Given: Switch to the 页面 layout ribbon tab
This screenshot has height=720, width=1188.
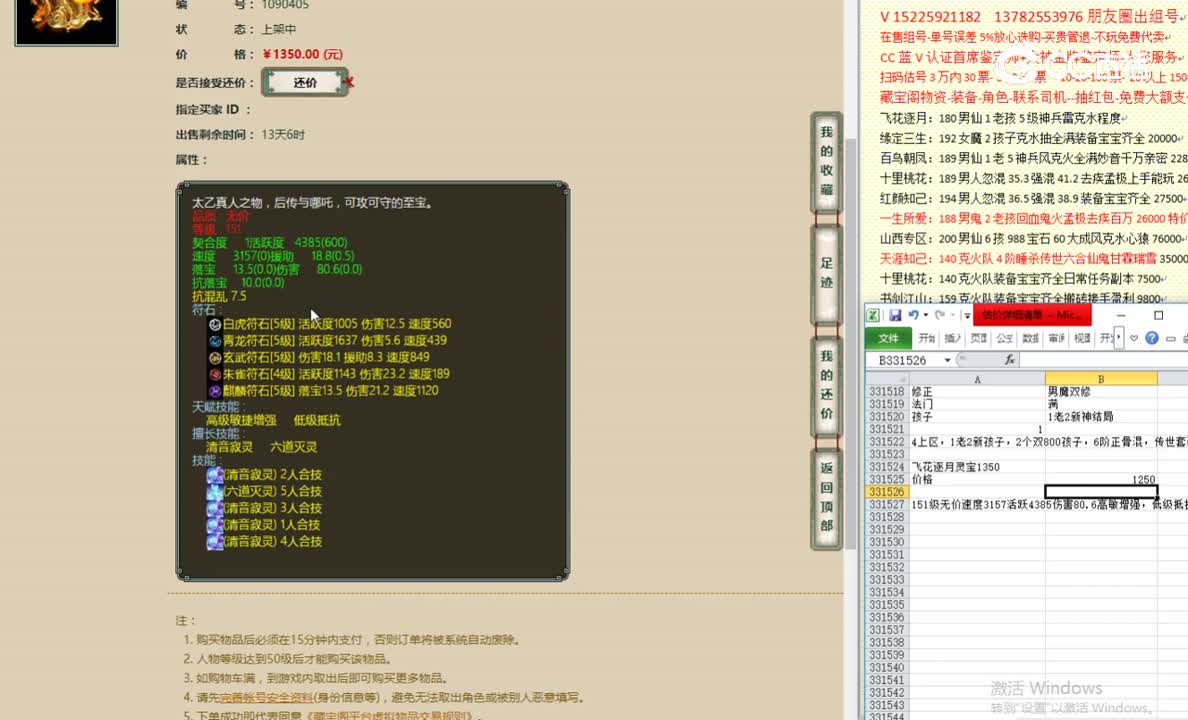Looking at the screenshot, I should click(x=979, y=338).
